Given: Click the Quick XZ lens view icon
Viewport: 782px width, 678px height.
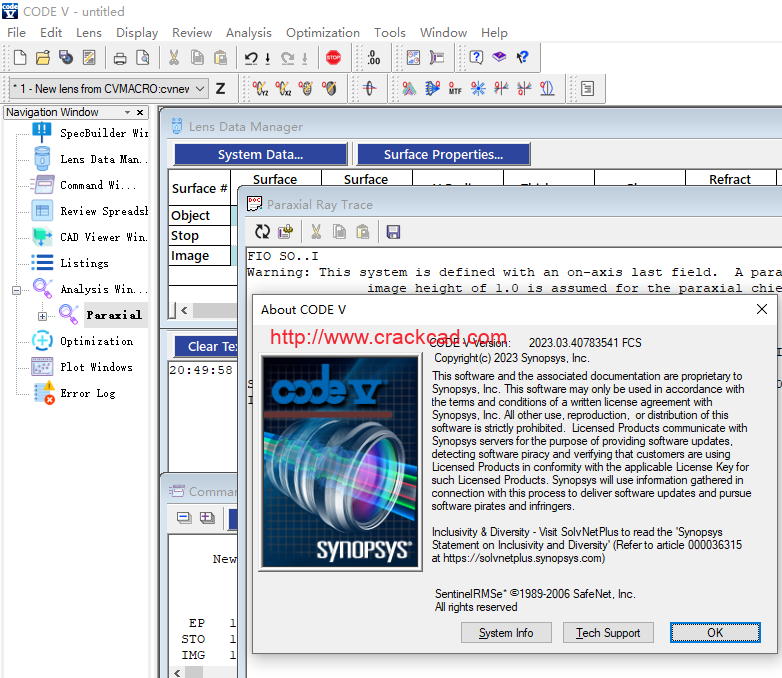Looking at the screenshot, I should click(x=283, y=89).
